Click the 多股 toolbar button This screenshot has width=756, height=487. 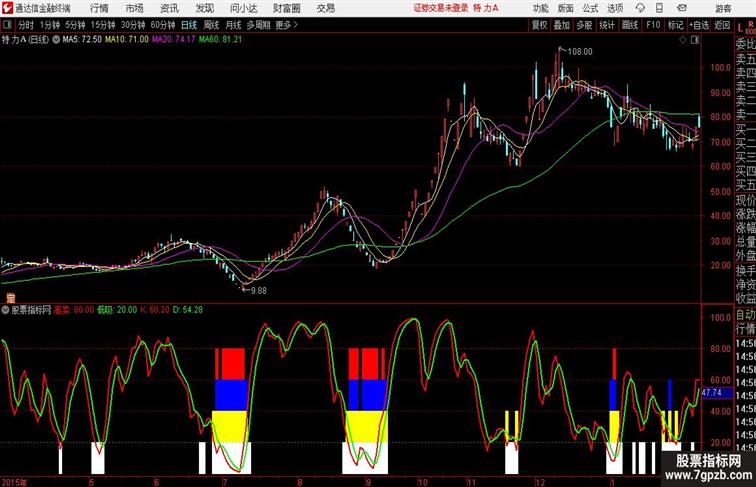pos(584,25)
